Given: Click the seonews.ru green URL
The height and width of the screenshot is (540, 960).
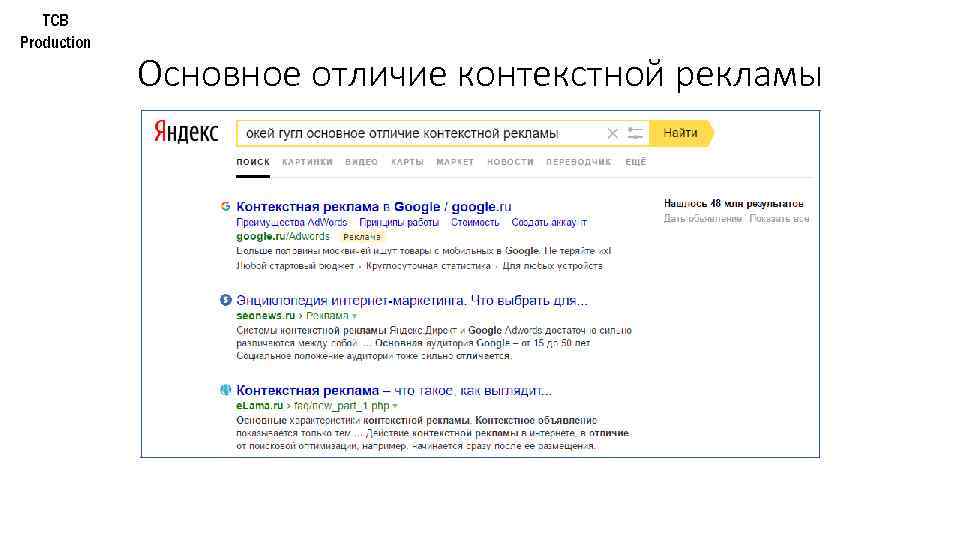Looking at the screenshot, I should pos(266,316).
